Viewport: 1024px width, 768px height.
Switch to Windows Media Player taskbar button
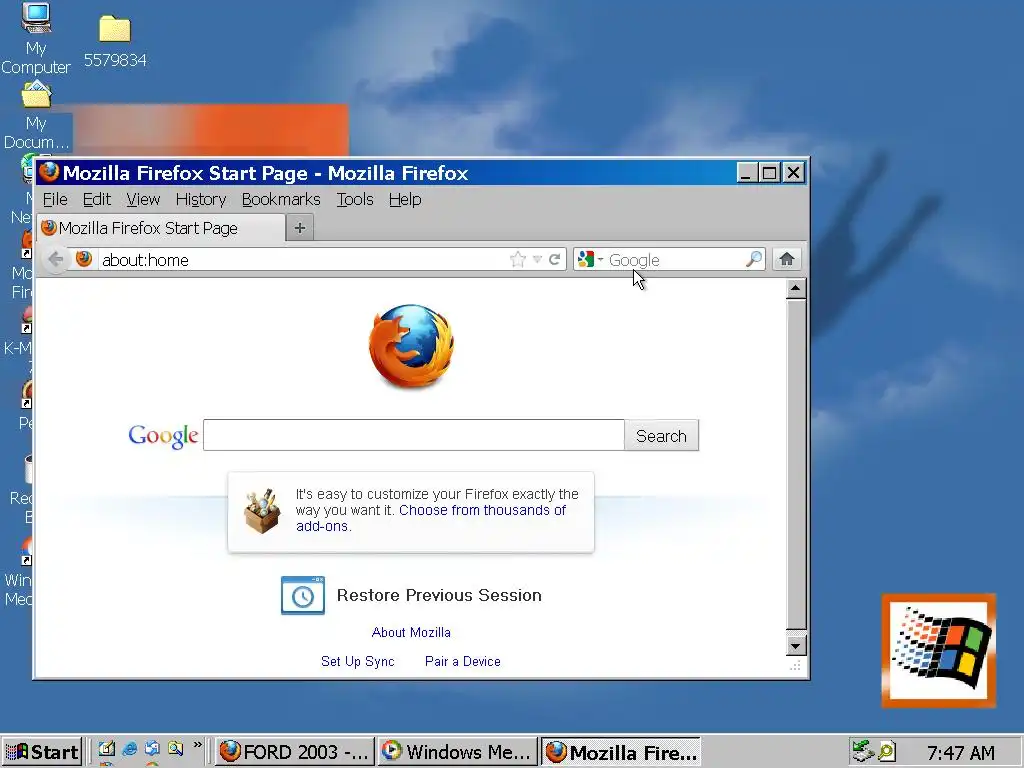457,752
